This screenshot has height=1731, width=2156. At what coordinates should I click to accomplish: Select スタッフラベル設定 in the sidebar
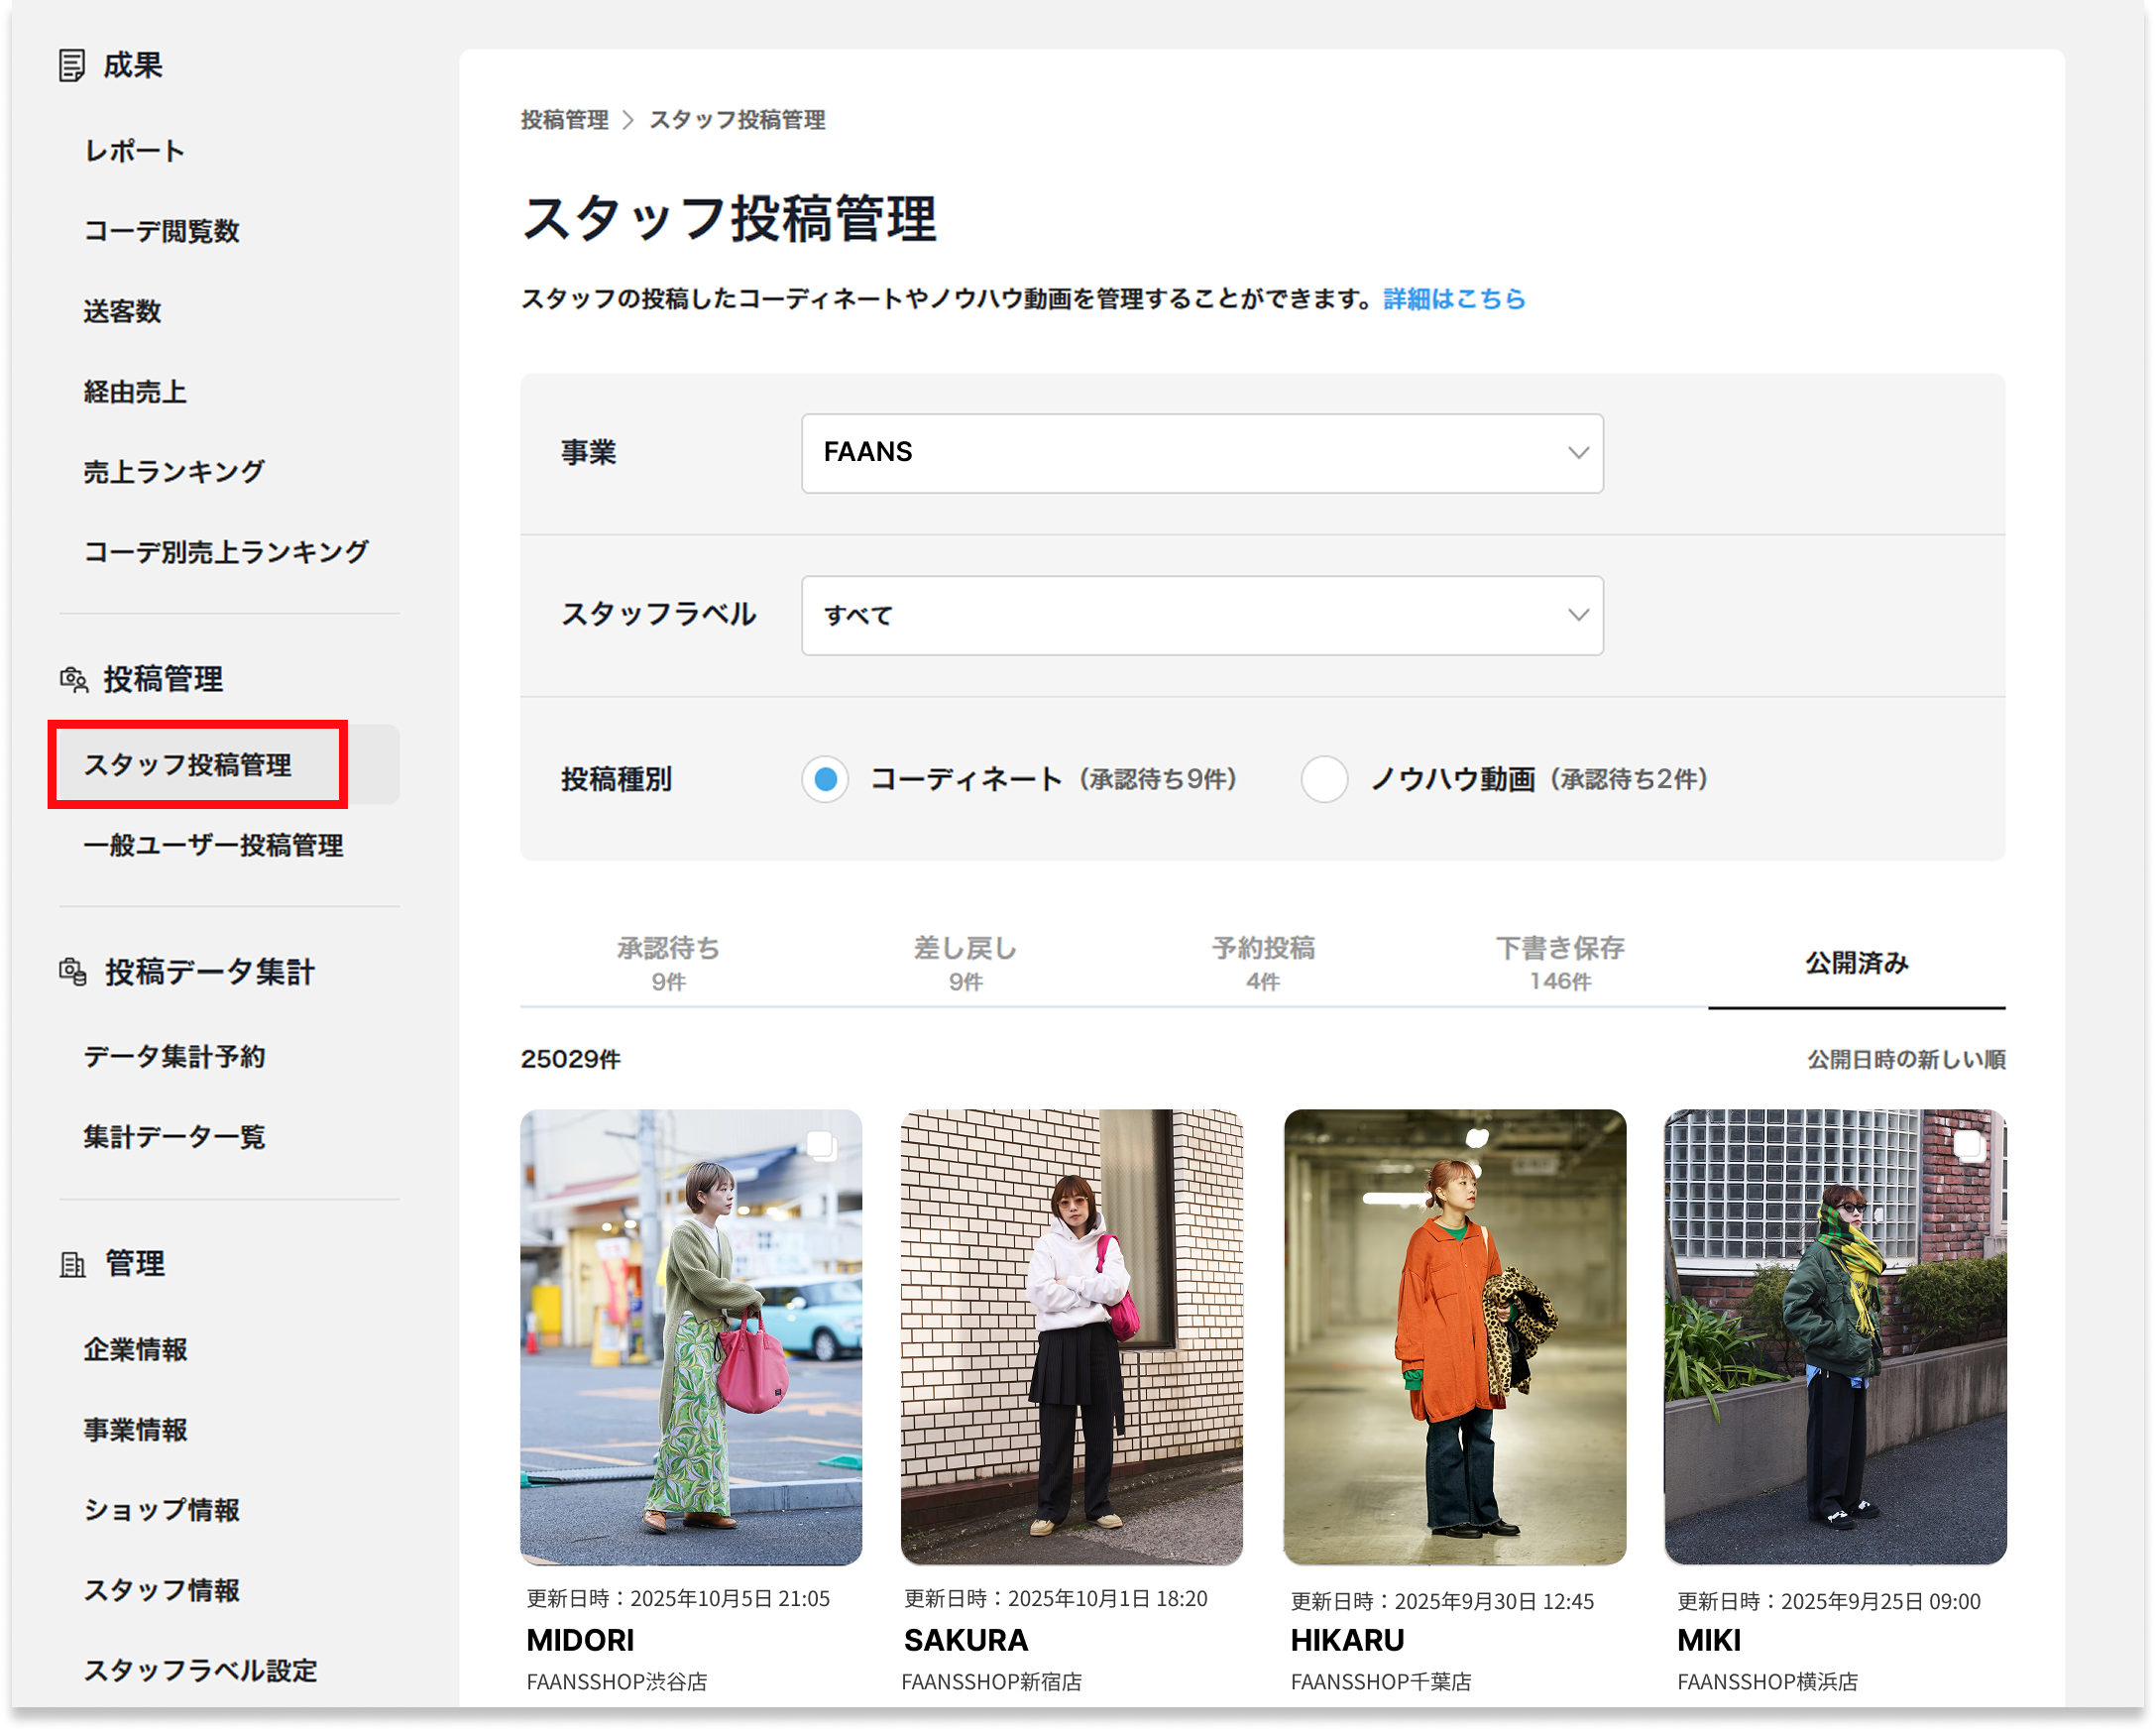pyautogui.click(x=200, y=1670)
